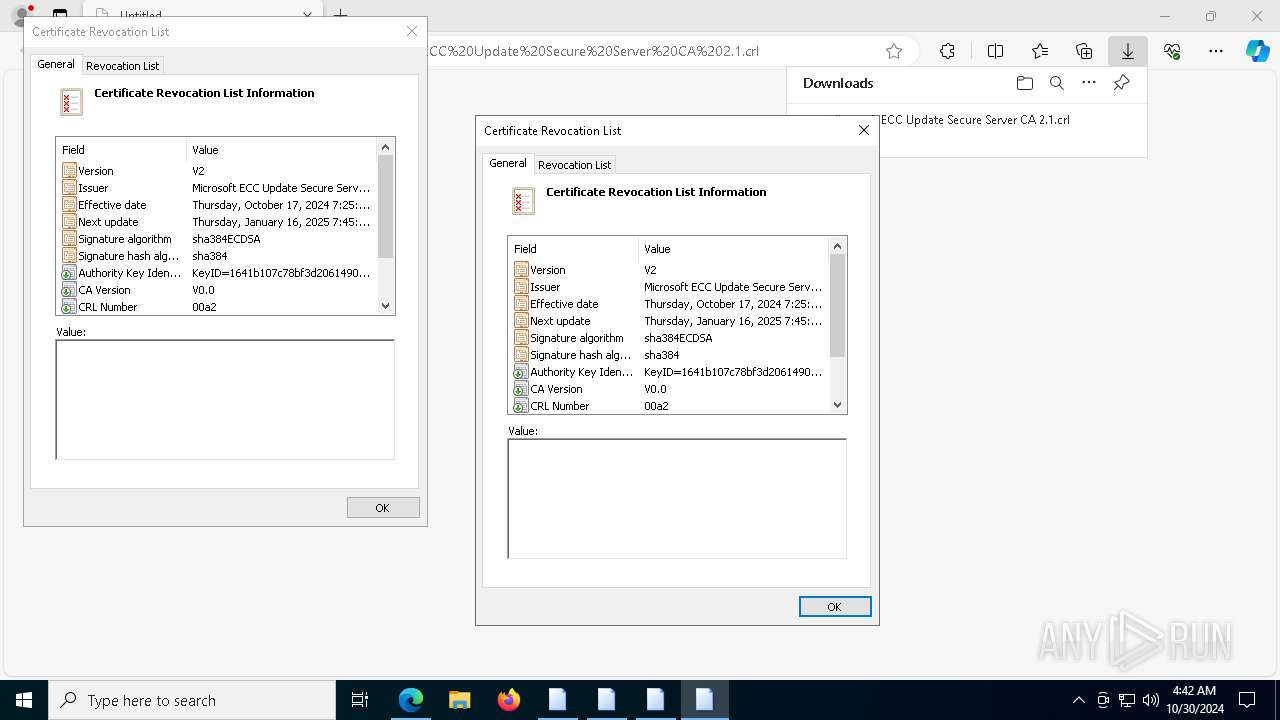Close the back Certificate Revocation List dialog

(x=412, y=31)
